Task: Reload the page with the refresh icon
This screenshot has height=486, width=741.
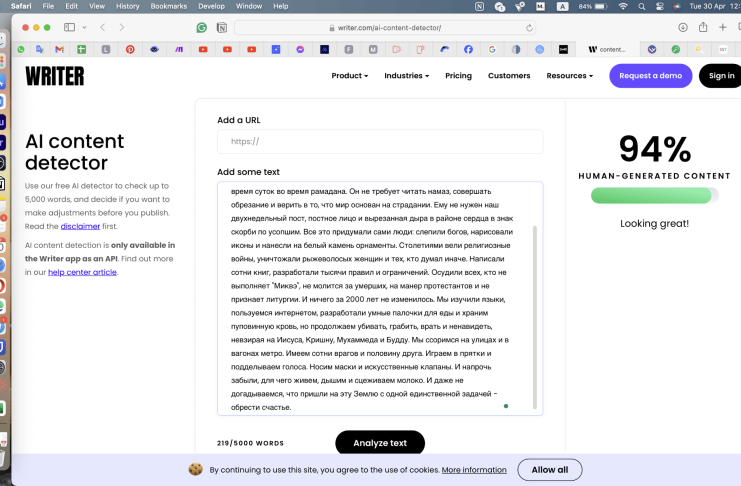Action: click(529, 28)
